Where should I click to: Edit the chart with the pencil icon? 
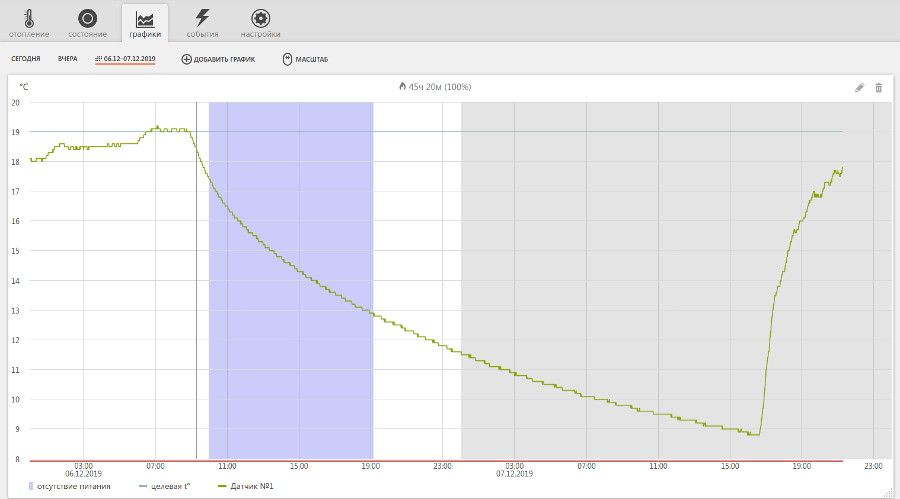coord(859,88)
